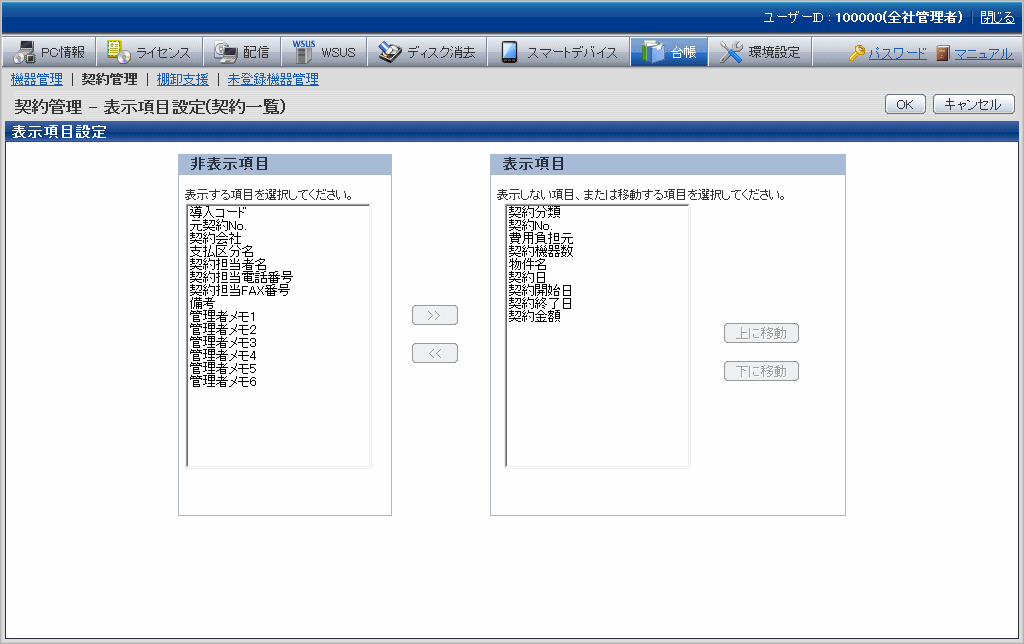Viewport: 1024px width, 644px height.
Task: Open the PC情報 tab icon
Action: 25,52
